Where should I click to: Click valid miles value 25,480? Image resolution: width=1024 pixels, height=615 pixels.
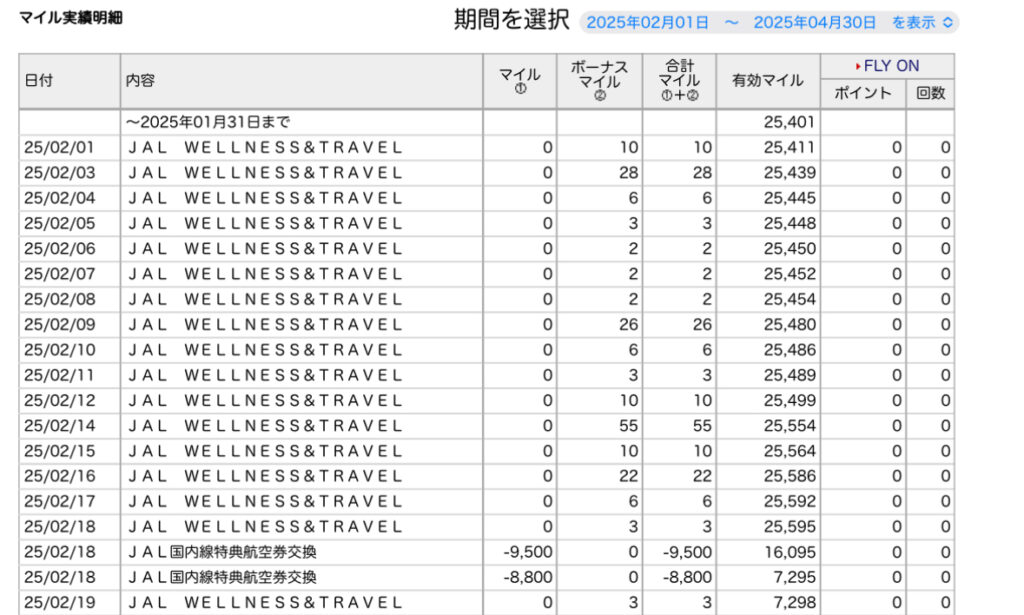tap(790, 324)
